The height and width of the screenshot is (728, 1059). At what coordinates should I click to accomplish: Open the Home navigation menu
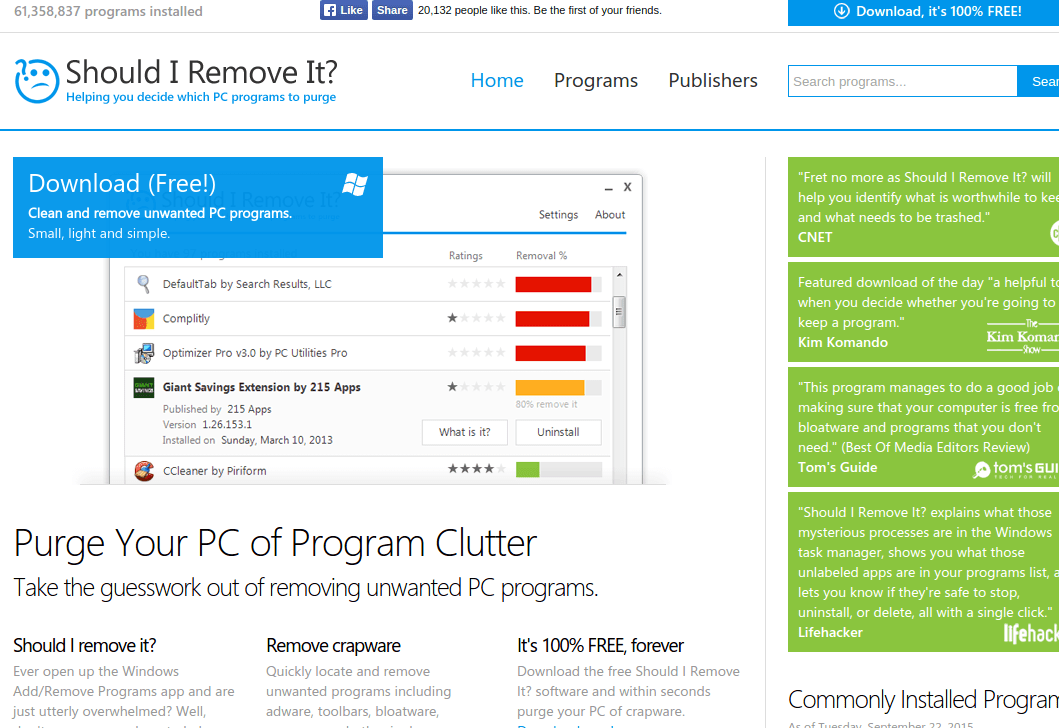497,80
